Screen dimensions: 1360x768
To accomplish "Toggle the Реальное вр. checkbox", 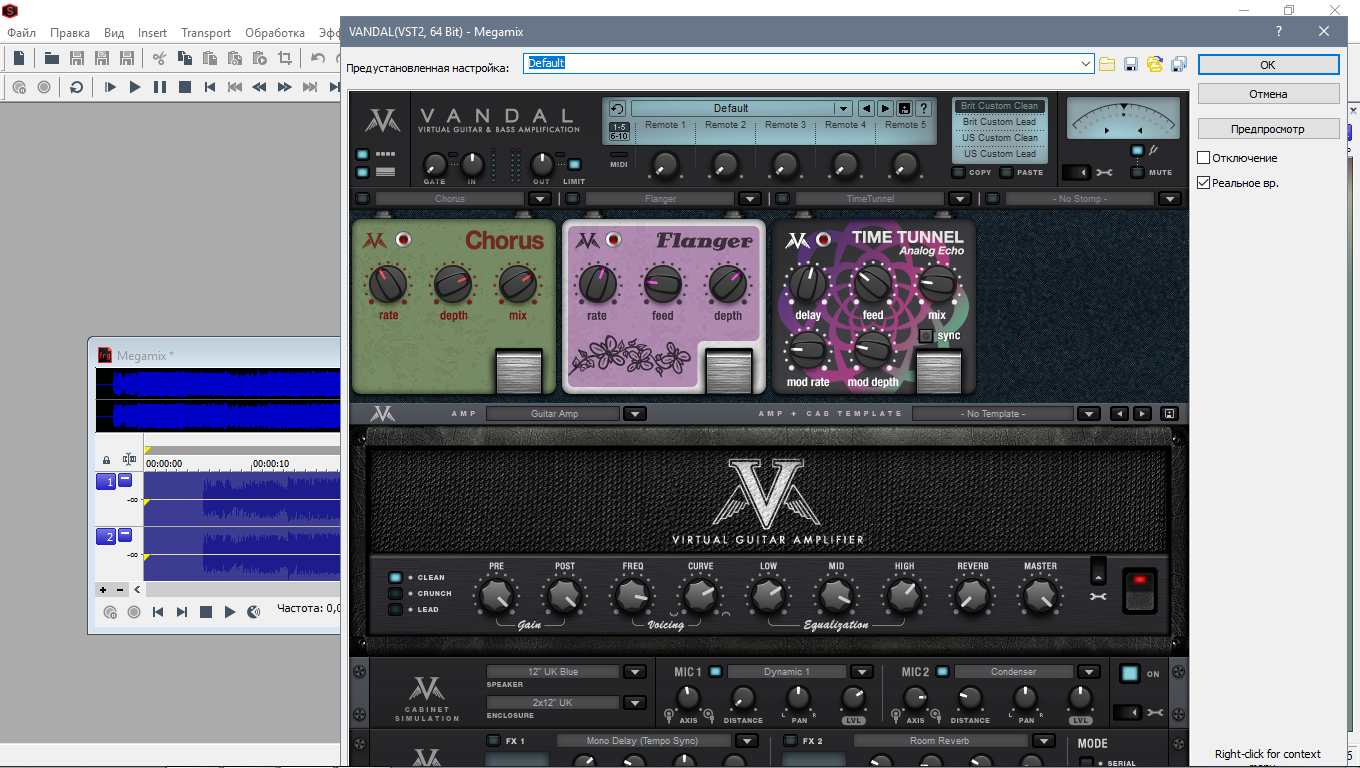I will point(1204,183).
